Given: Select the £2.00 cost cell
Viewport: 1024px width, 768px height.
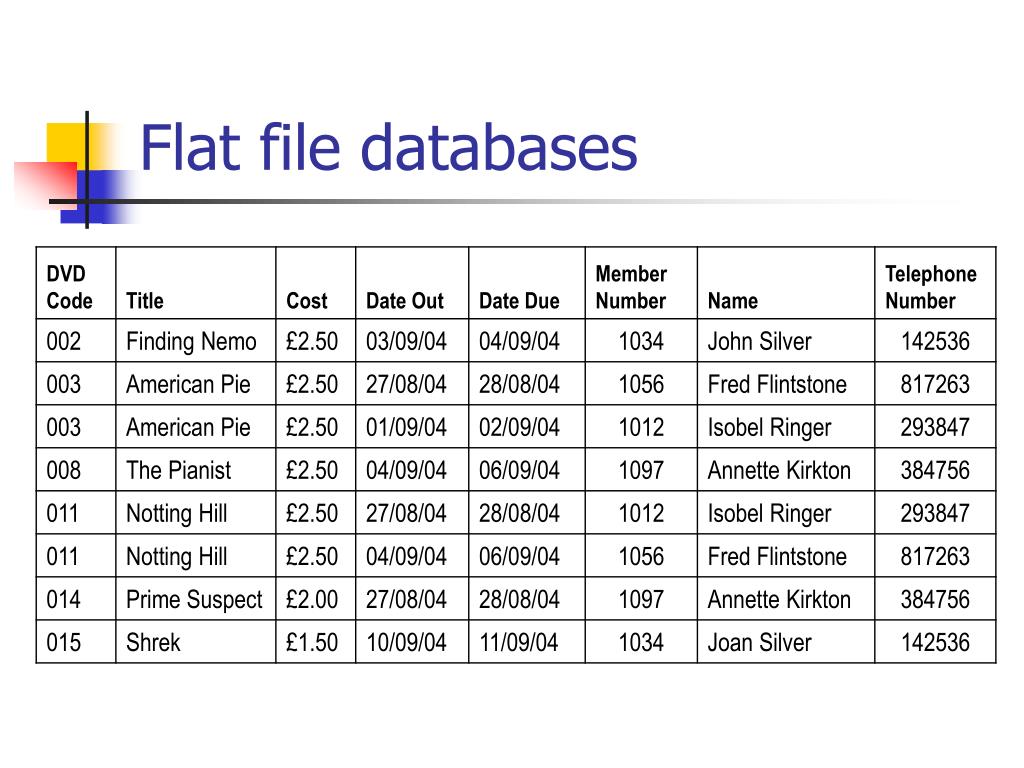Looking at the screenshot, I should tap(315, 599).
